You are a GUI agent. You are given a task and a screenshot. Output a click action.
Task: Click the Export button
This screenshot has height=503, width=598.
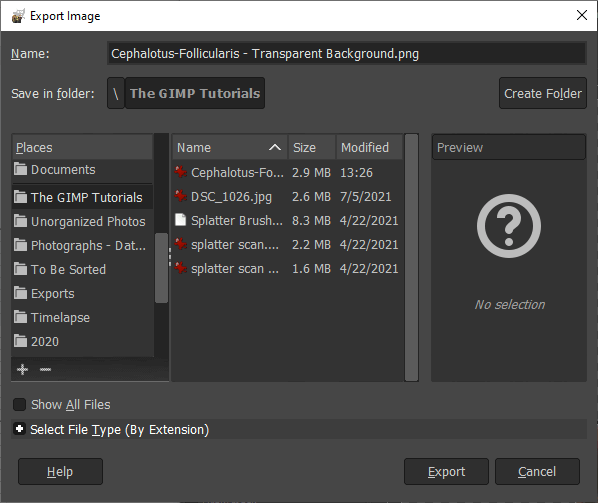(446, 472)
